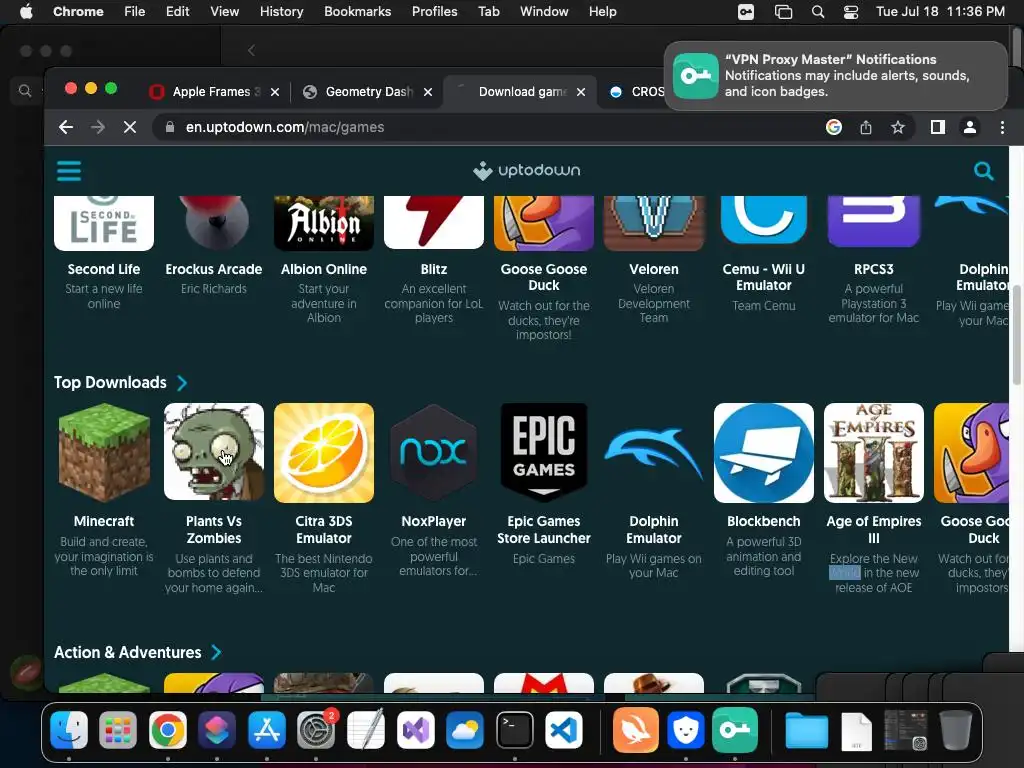The height and width of the screenshot is (768, 1024).
Task: Open Finder from the Dock
Action: pyautogui.click(x=69, y=729)
